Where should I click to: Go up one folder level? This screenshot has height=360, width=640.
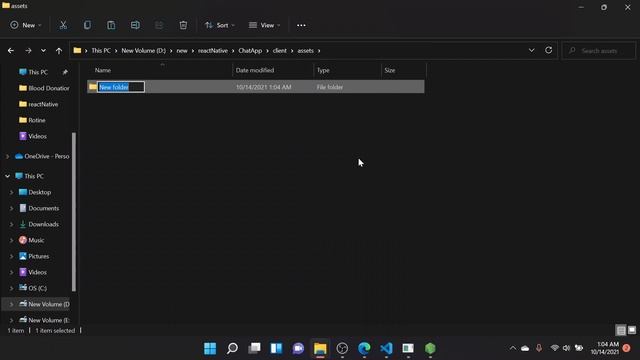(x=59, y=51)
